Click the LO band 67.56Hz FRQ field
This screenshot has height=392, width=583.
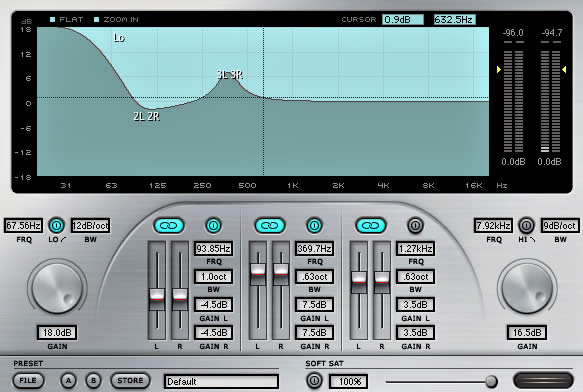click(x=23, y=226)
